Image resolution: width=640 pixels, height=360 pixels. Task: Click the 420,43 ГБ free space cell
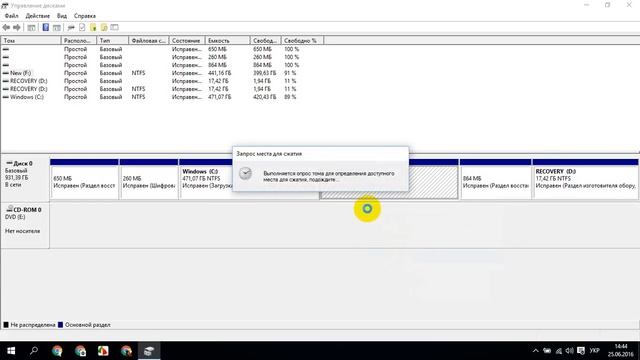tap(264, 97)
